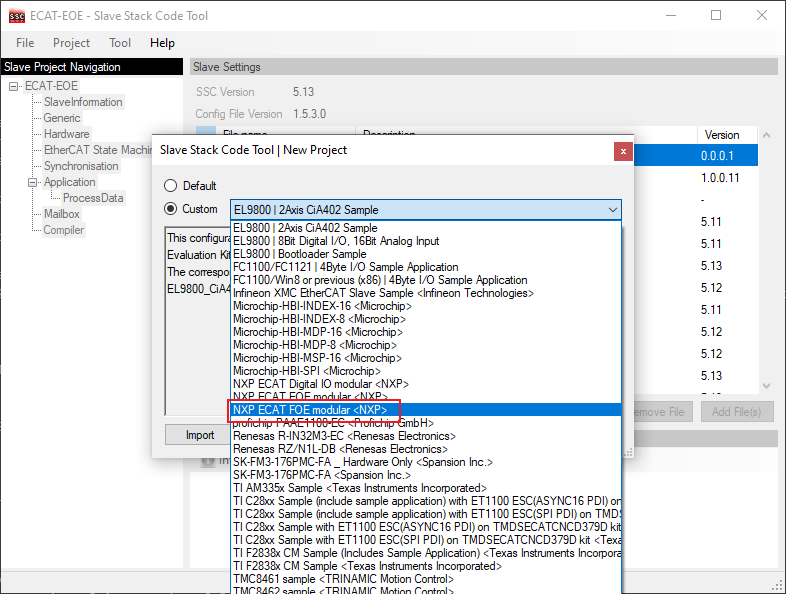Open the Tool menu
Viewport: 786px width, 594px height.
[120, 43]
